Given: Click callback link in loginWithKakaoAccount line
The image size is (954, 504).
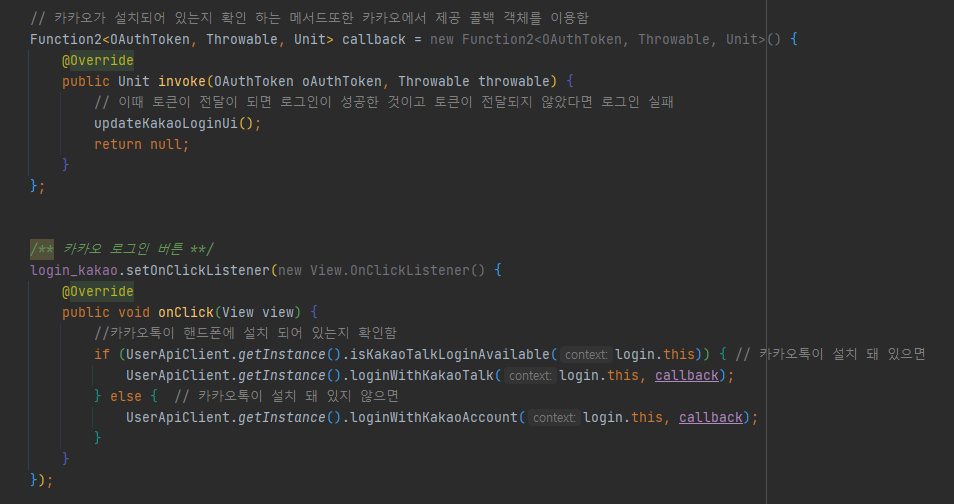Looking at the screenshot, I should [x=711, y=418].
